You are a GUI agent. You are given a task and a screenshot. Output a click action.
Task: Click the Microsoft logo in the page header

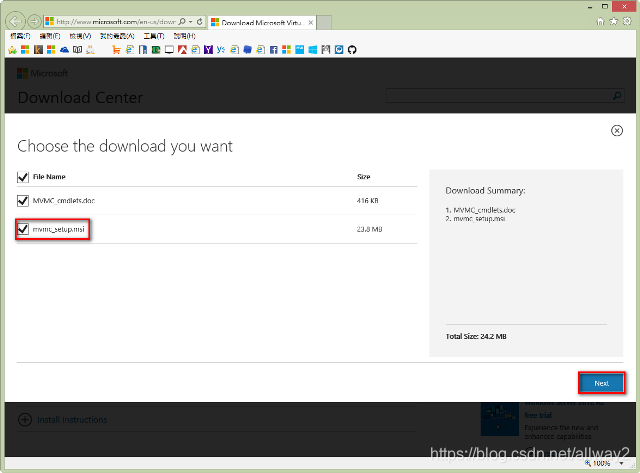point(42,73)
